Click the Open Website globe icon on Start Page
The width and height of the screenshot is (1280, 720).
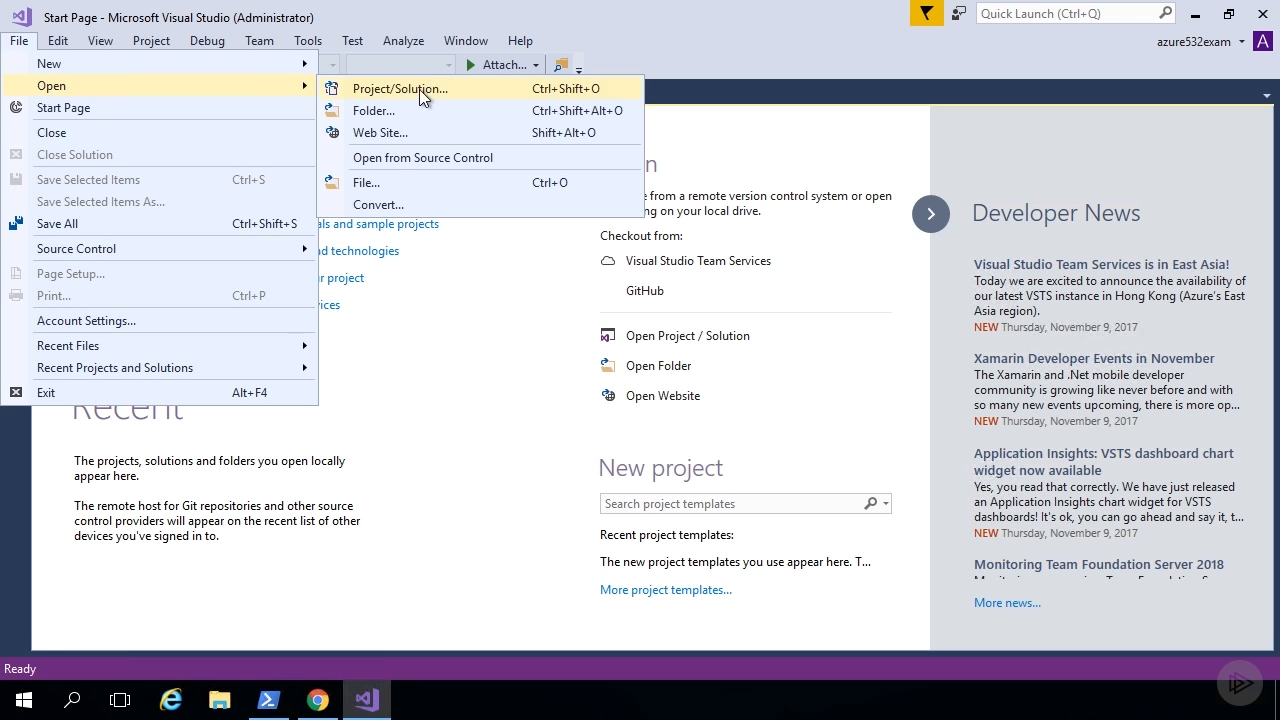608,396
